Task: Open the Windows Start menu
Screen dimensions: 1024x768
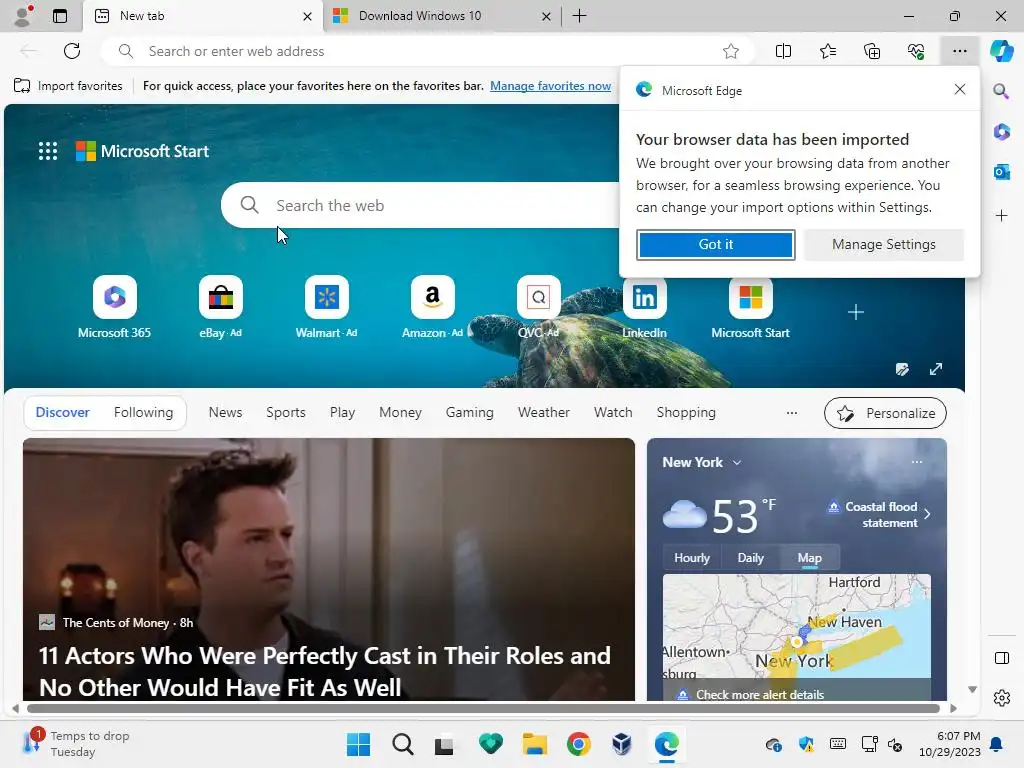Action: tap(358, 744)
